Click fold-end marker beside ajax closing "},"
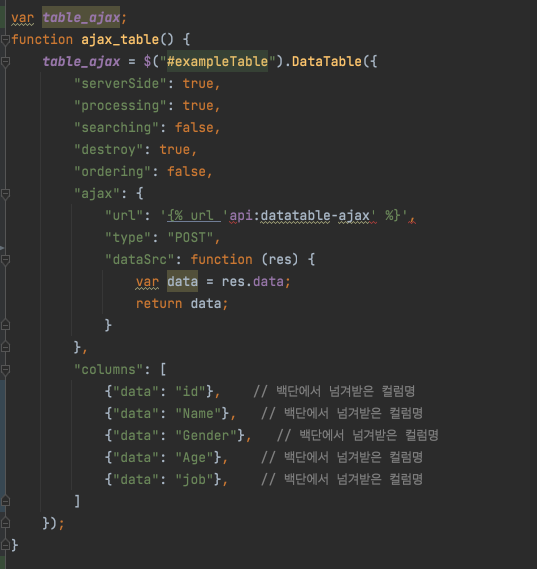 point(5,347)
